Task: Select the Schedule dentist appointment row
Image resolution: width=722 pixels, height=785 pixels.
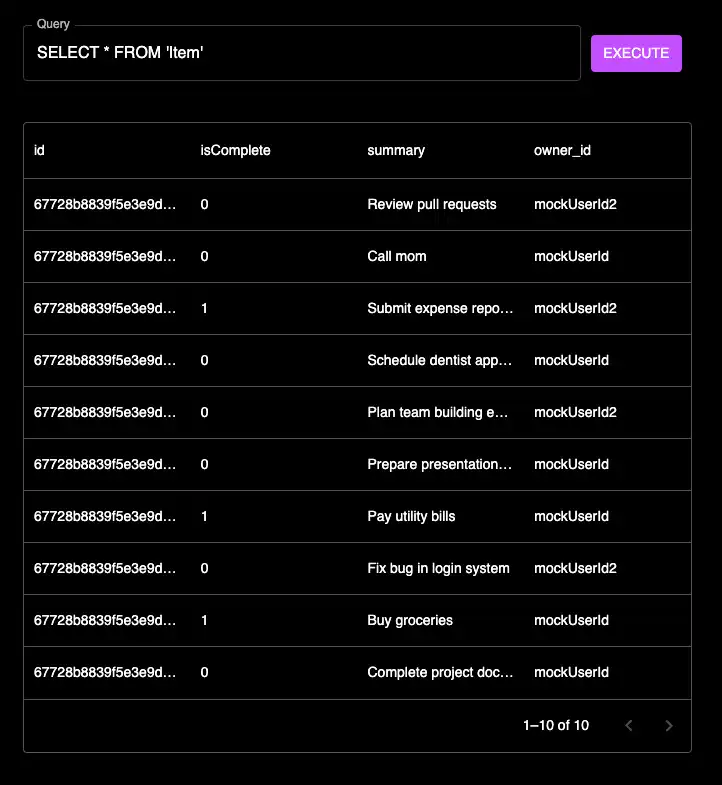Action: [440, 360]
